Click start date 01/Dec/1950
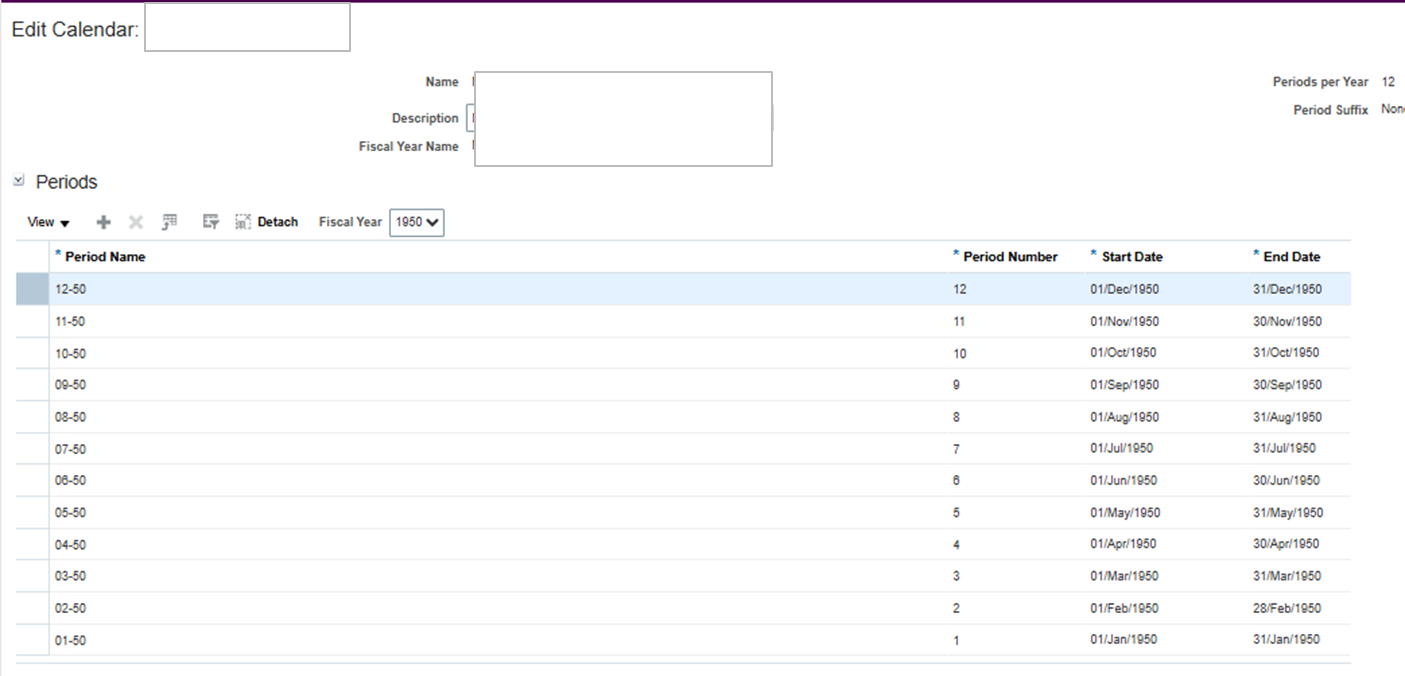 [x=1124, y=289]
